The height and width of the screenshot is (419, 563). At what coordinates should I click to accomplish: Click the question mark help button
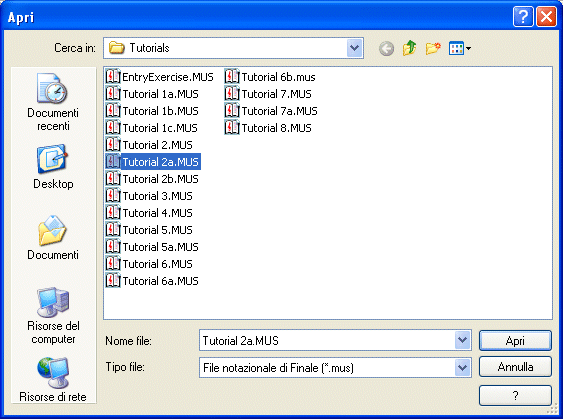(515, 395)
